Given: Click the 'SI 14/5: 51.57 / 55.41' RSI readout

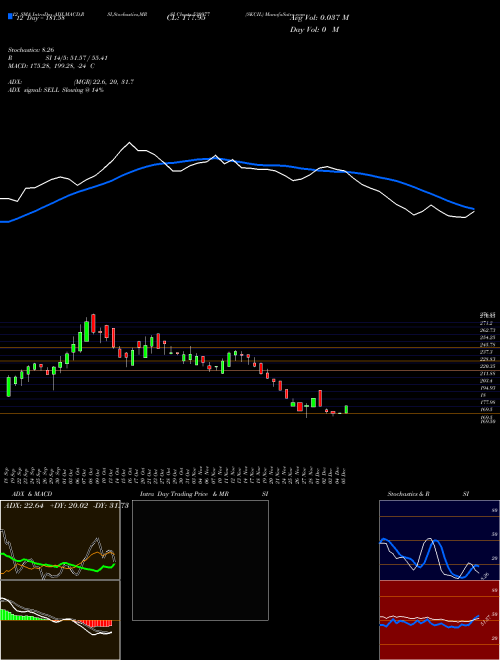Looking at the screenshot, I should click(x=77, y=58).
